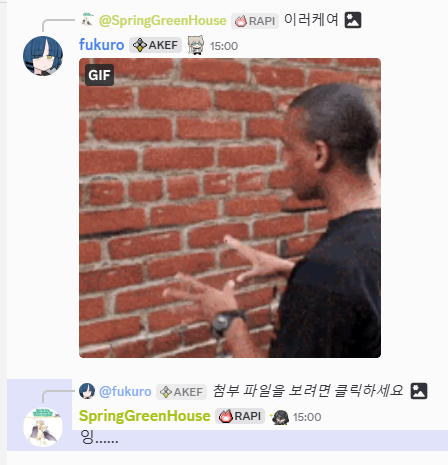448x465 pixels.
Task: Click the image attachment icon beside 이러케여
Action: [x=353, y=20]
